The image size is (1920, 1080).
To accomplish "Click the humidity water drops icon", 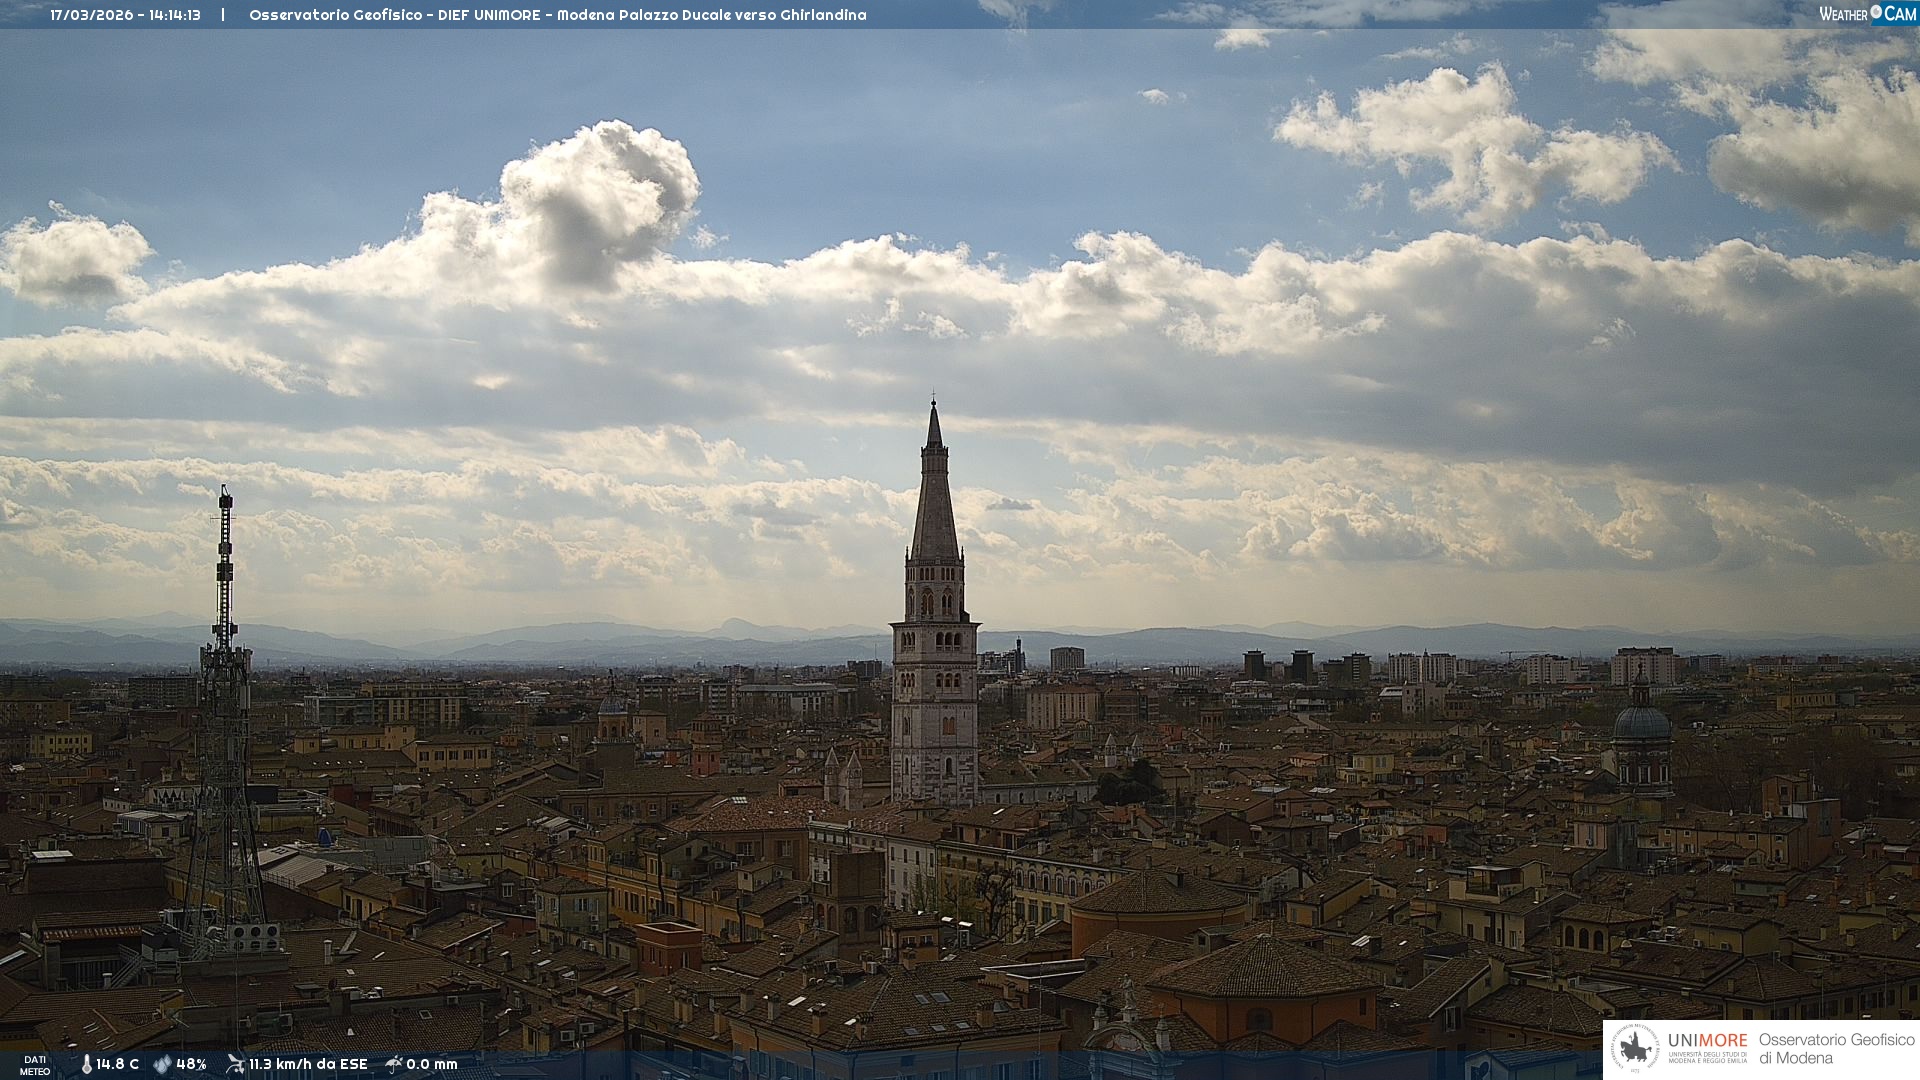I will [x=162, y=1064].
